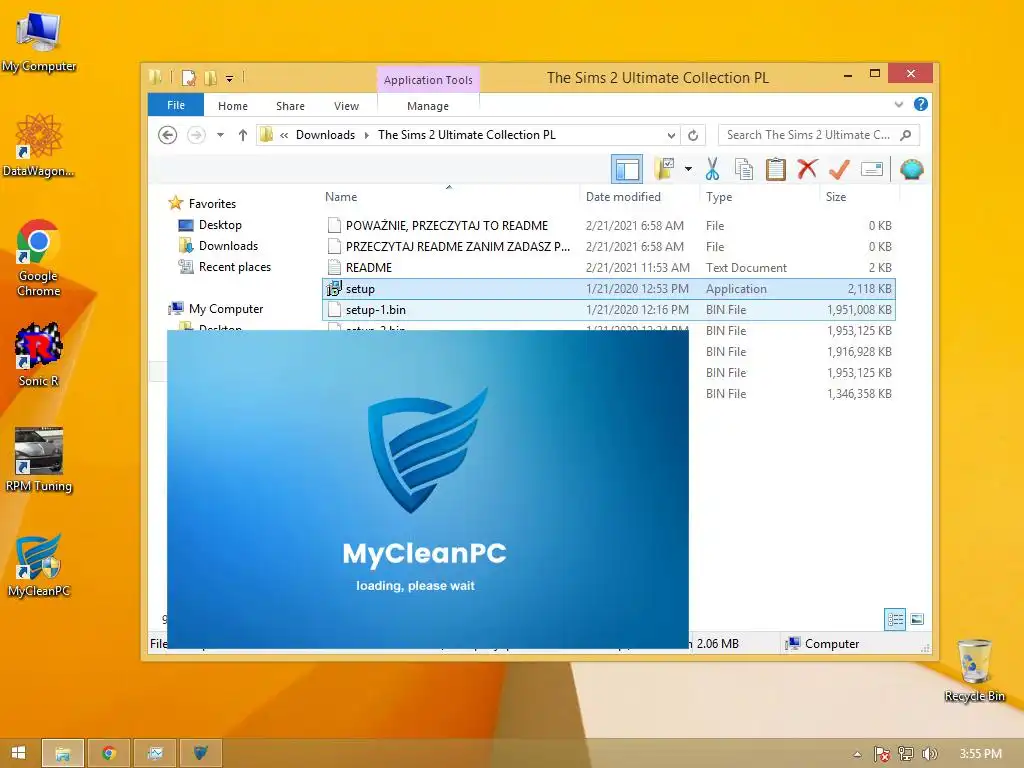Open the View ribbon tab

click(346, 106)
